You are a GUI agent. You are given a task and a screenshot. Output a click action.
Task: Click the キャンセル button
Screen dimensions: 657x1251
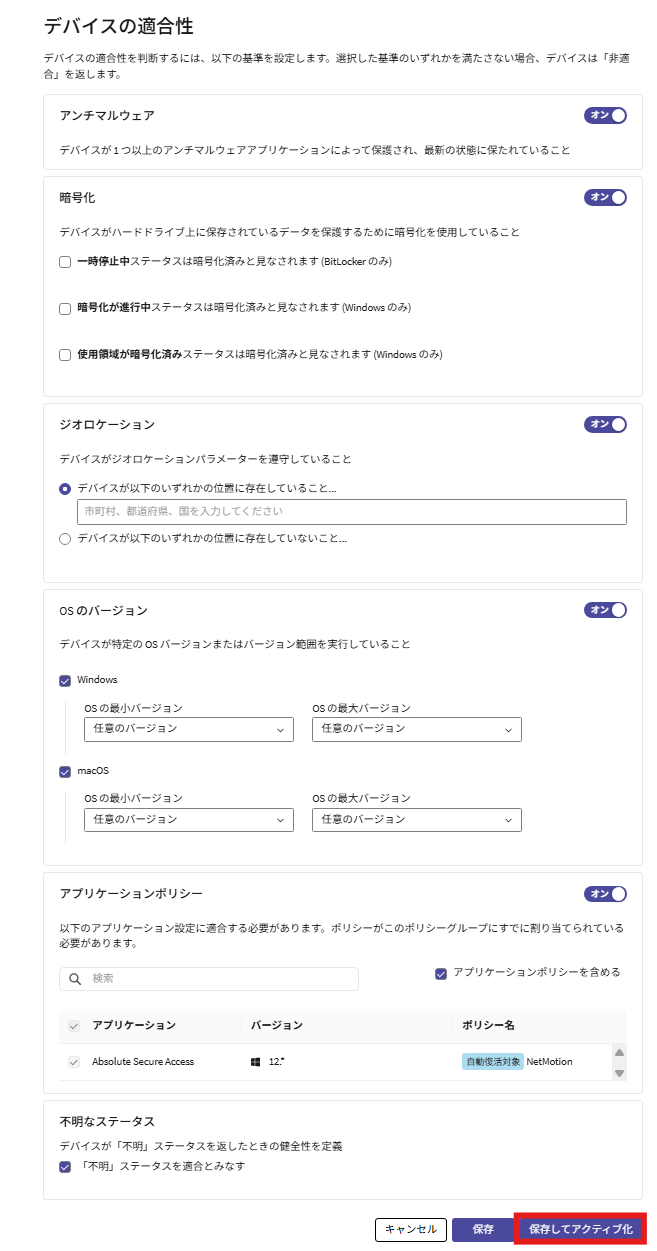[410, 1229]
